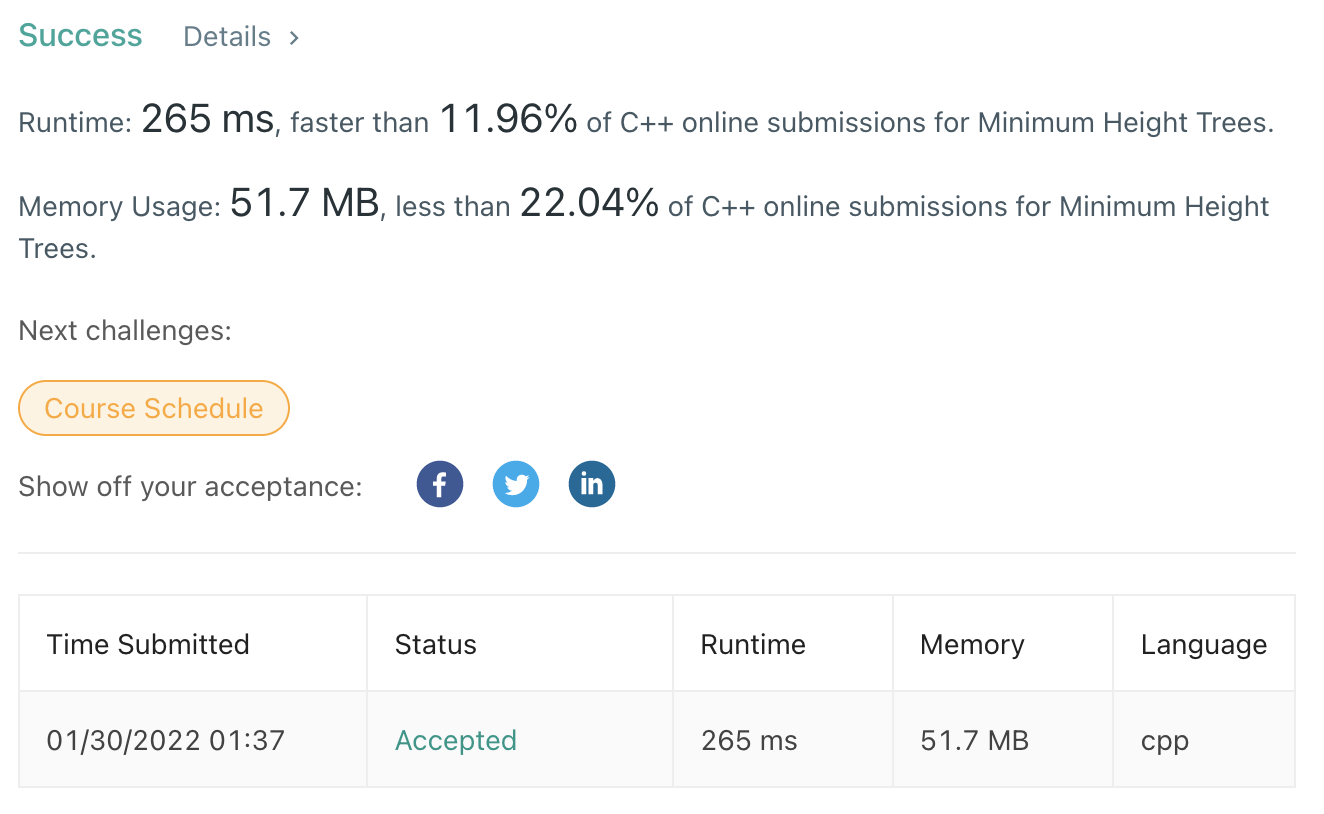Open the Details link
The width and height of the screenshot is (1324, 814).
(227, 37)
